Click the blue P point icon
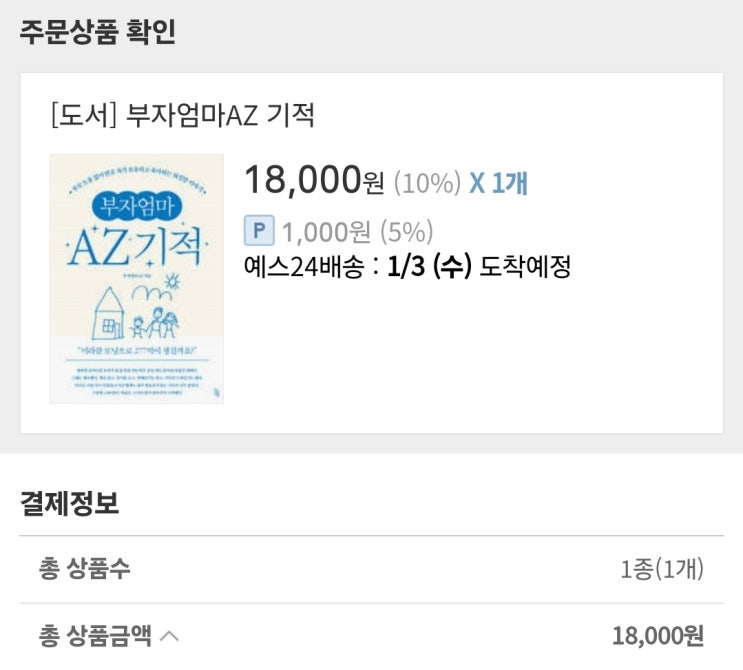 [x=259, y=232]
